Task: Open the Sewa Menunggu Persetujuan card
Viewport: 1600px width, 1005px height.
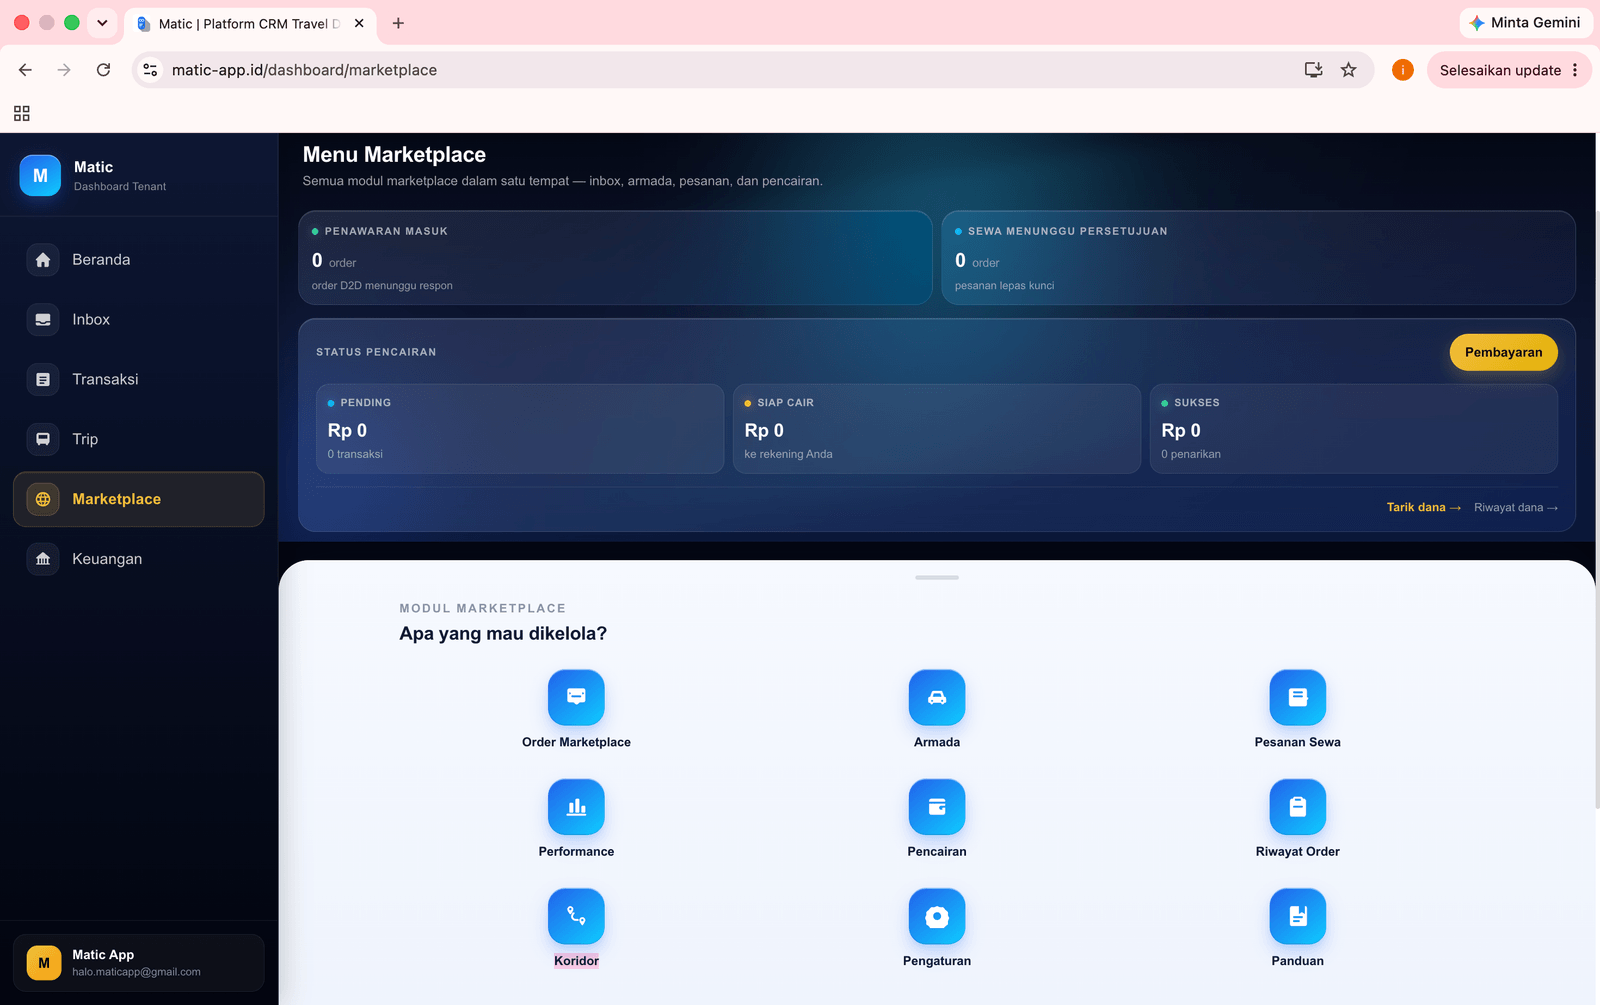Action: (x=1258, y=258)
